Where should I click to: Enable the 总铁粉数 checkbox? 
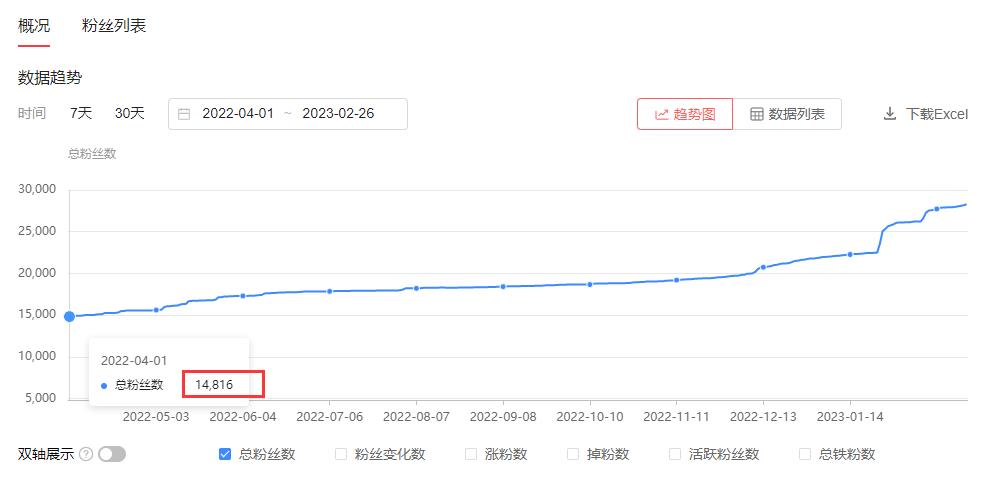tap(805, 454)
